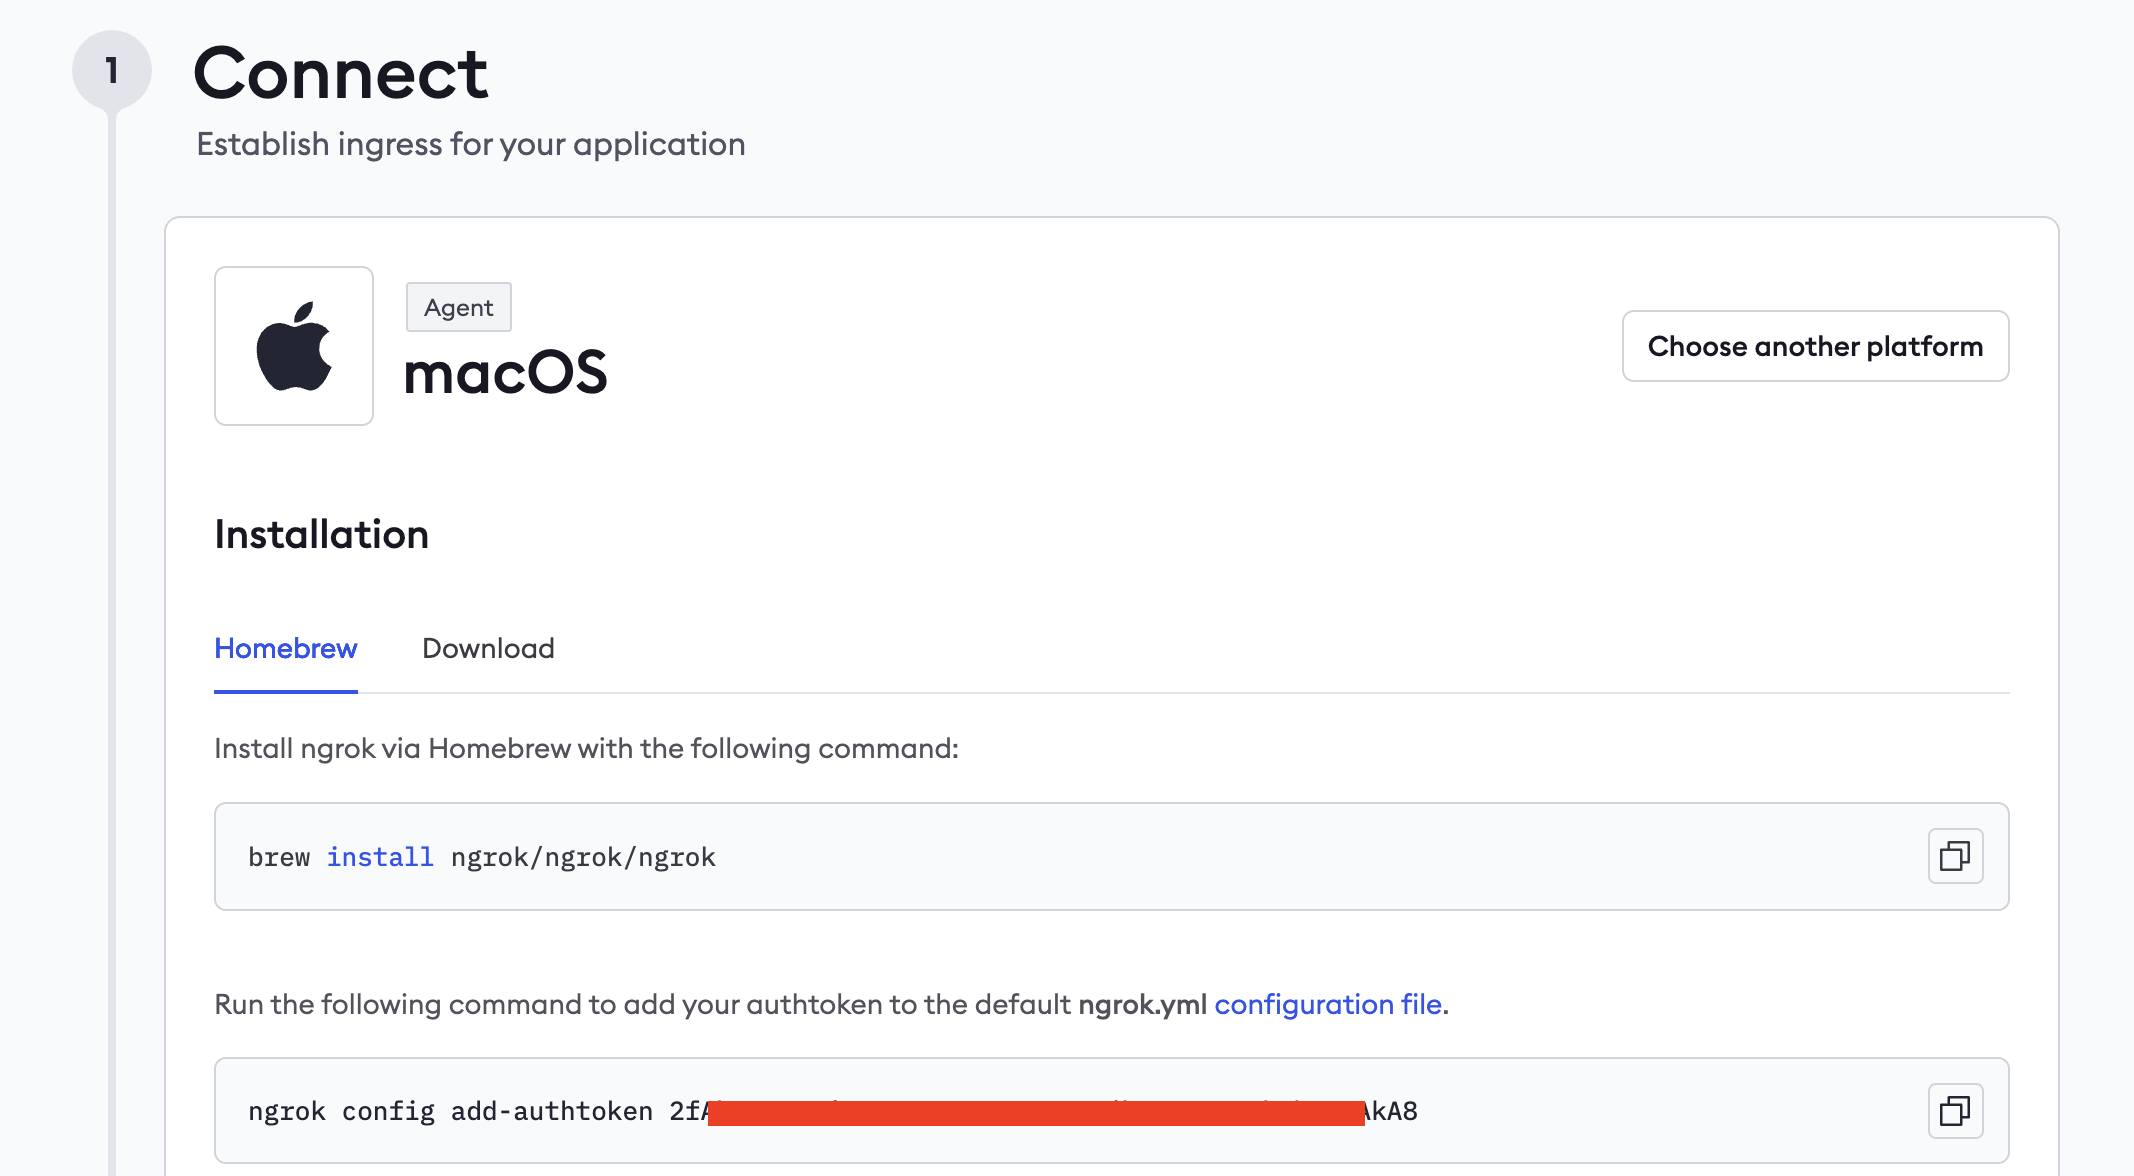The width and height of the screenshot is (2134, 1176).
Task: Click the ngrok config add-authtoken text
Action: tap(450, 1111)
